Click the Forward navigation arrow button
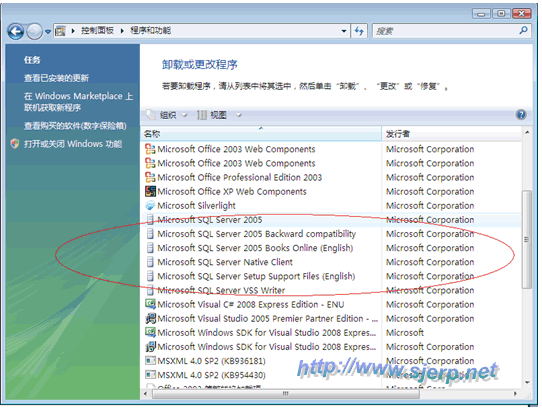This screenshot has width=542, height=409. [34, 32]
